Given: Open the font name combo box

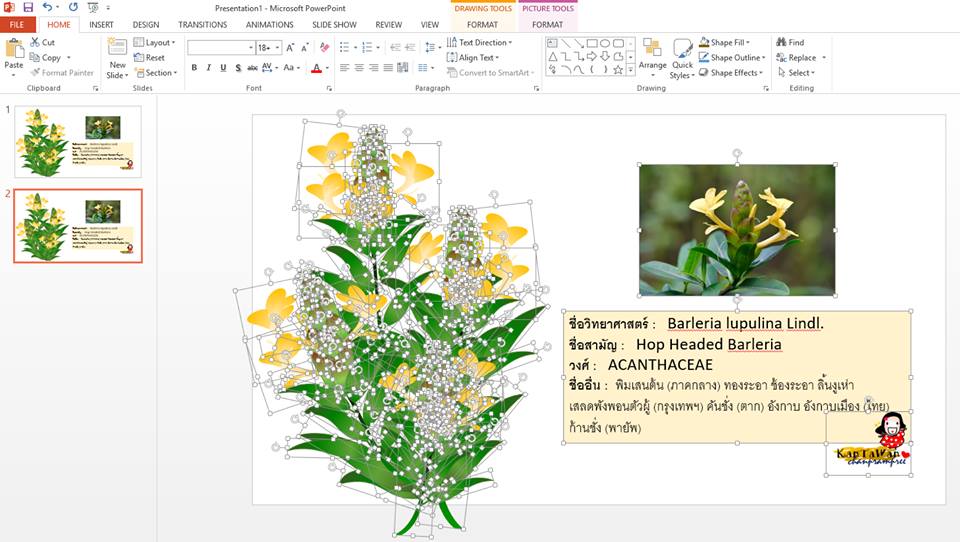Looking at the screenshot, I should pos(220,48).
